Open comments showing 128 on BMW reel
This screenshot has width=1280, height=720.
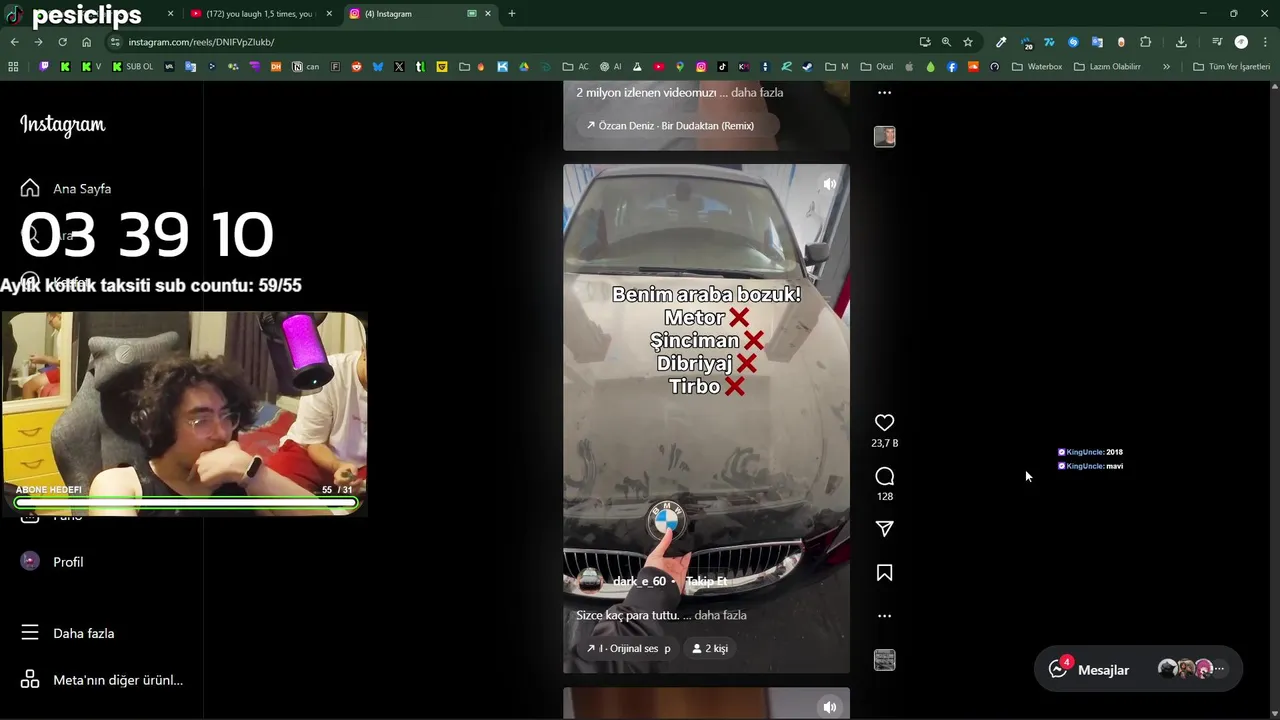pos(884,476)
